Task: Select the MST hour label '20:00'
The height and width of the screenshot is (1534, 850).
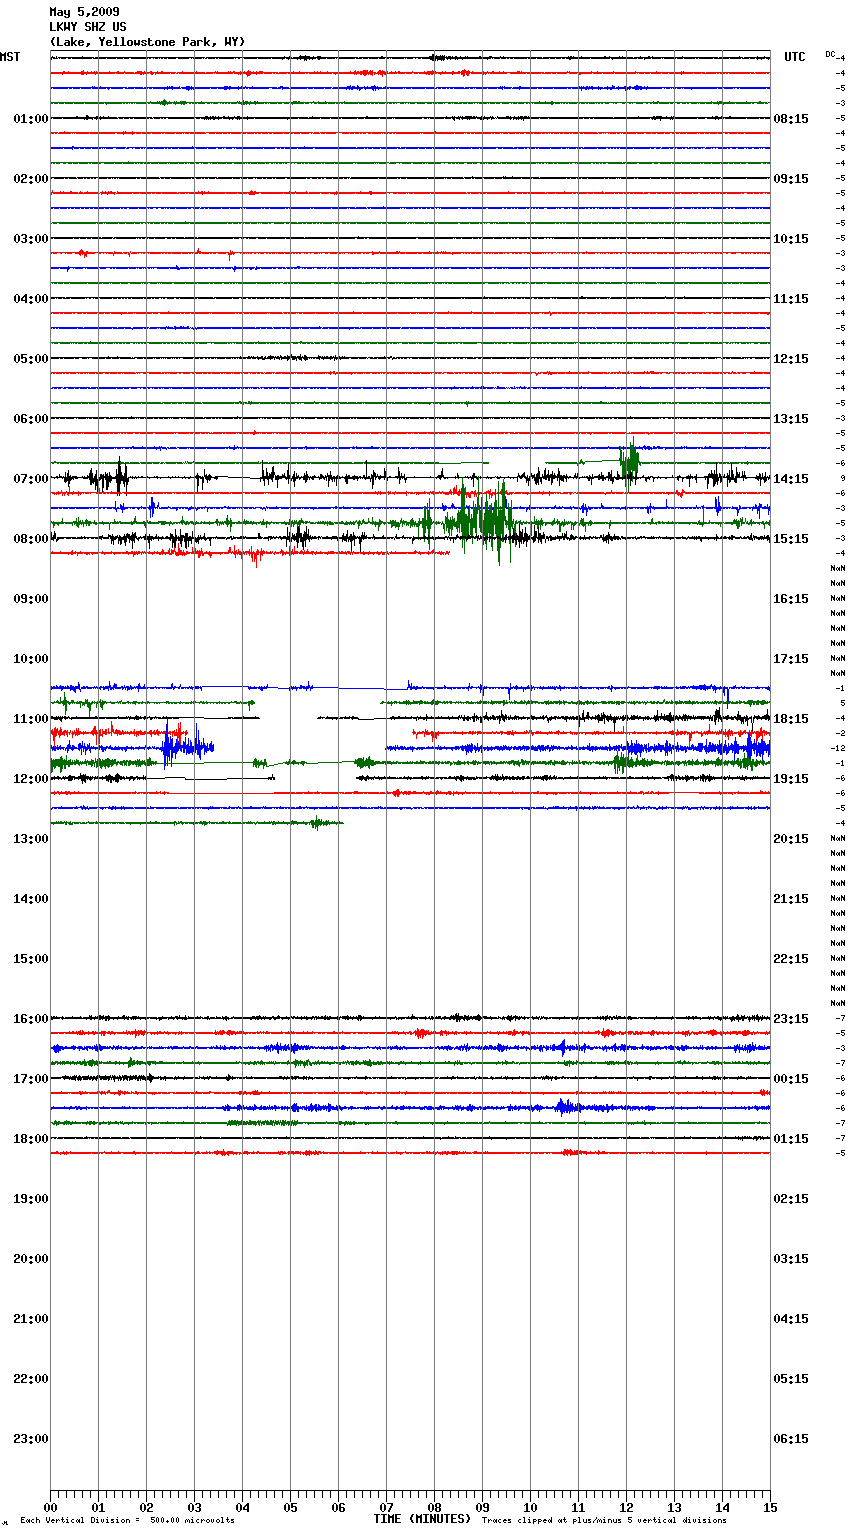Action: coord(31,1259)
